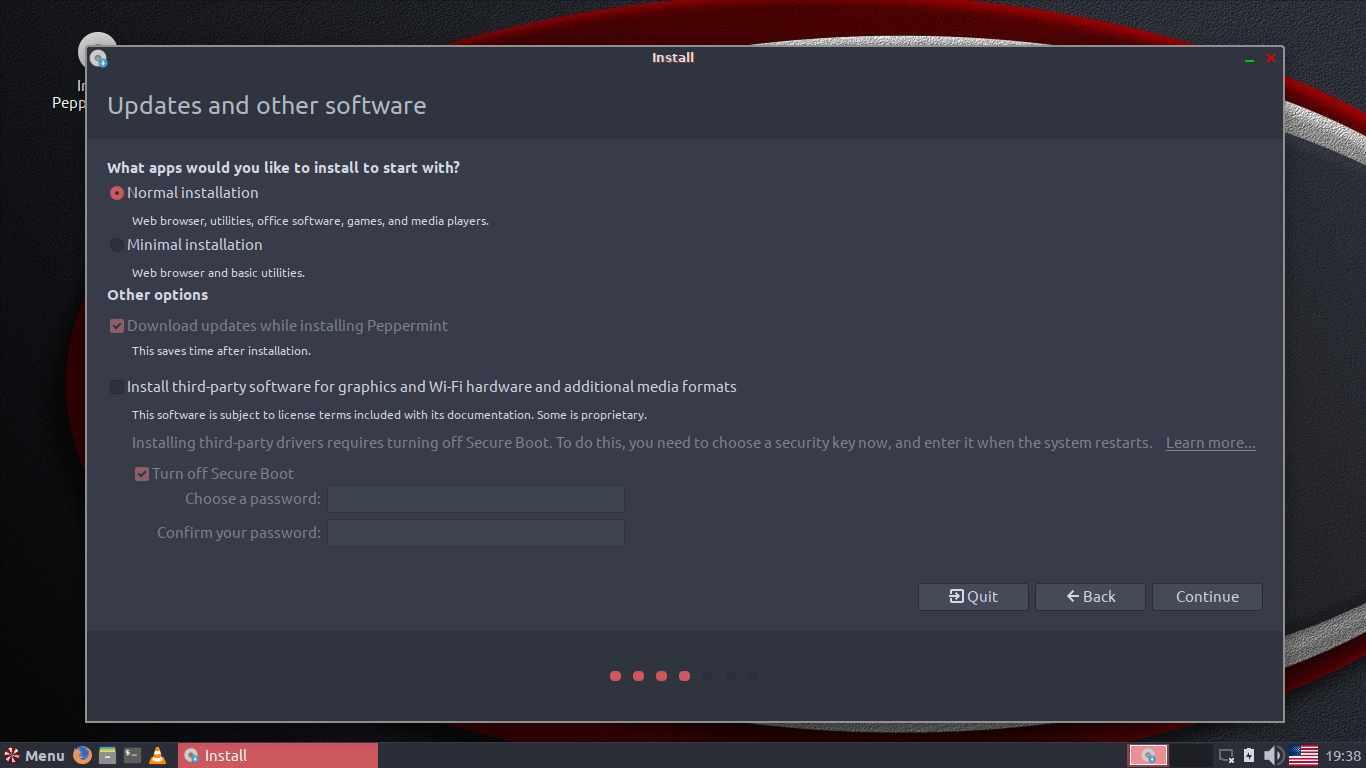Screen dimensions: 1366x768
Task: Click the Quit button
Action: [973, 597]
